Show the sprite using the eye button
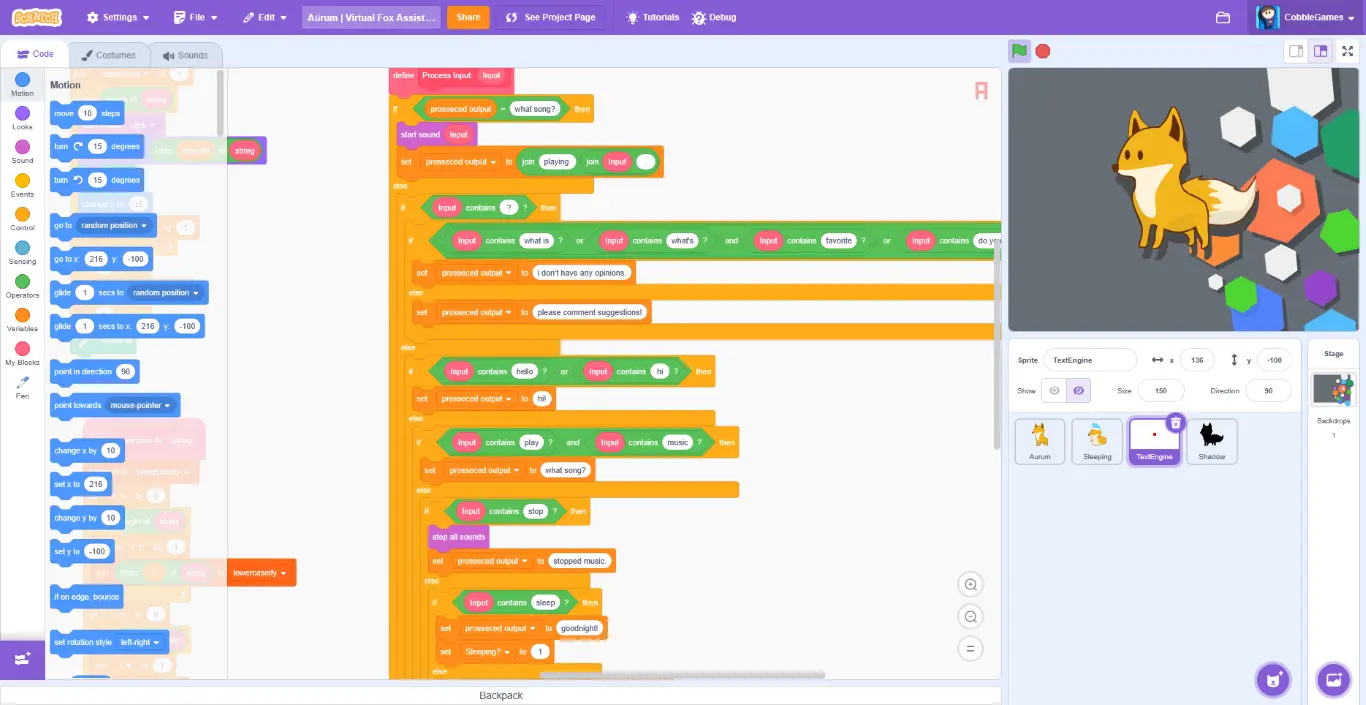The width and height of the screenshot is (1366, 705). 1054,391
